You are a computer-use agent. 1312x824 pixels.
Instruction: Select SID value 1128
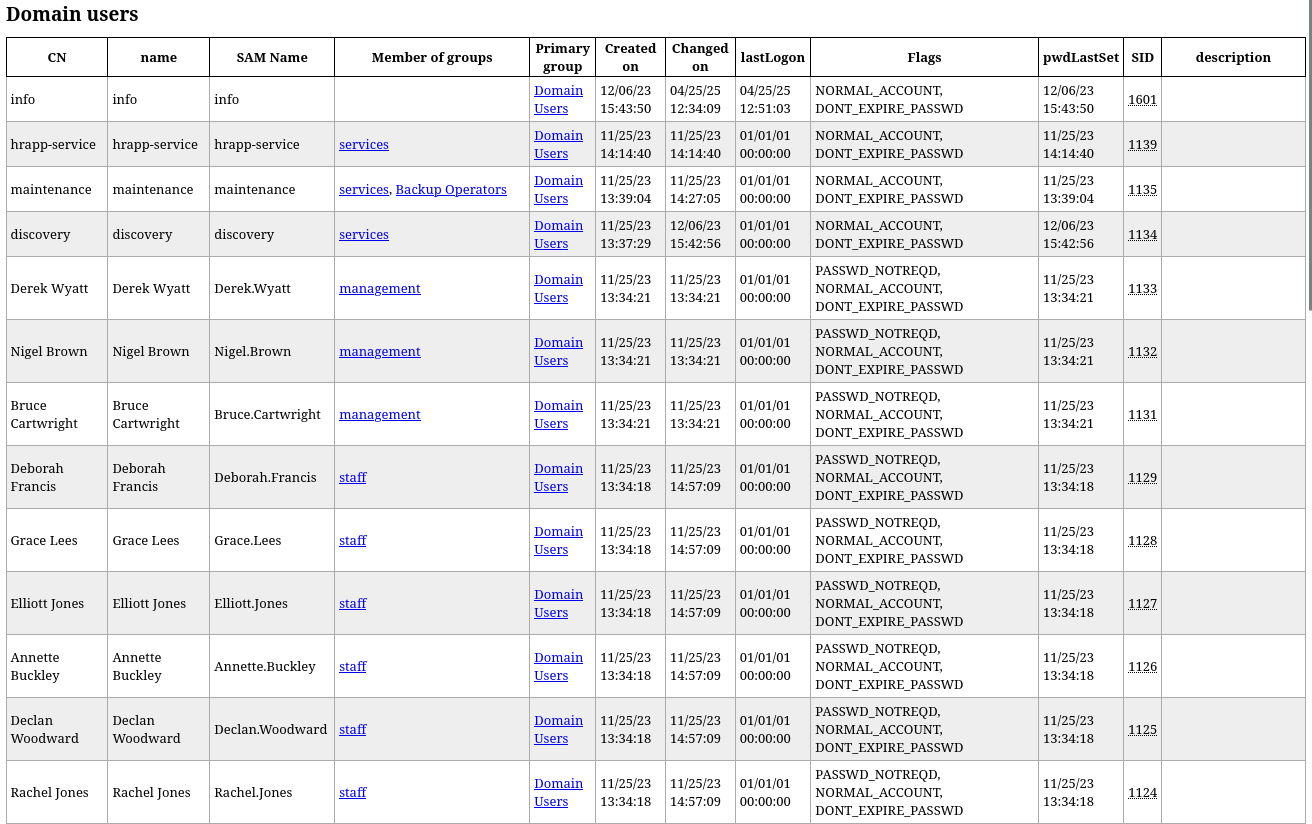[1142, 540]
